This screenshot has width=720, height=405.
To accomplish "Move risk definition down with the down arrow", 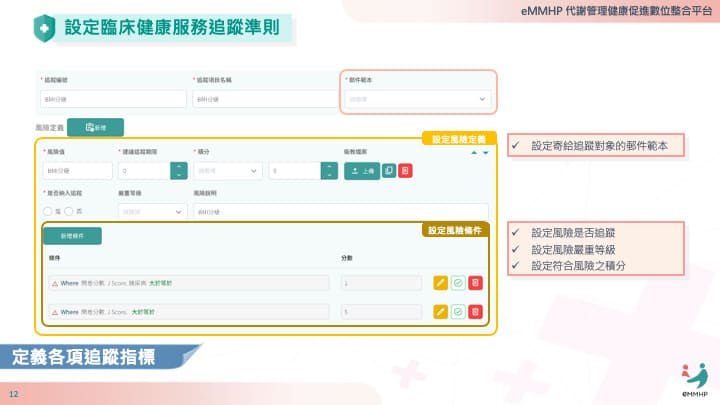I will point(485,153).
